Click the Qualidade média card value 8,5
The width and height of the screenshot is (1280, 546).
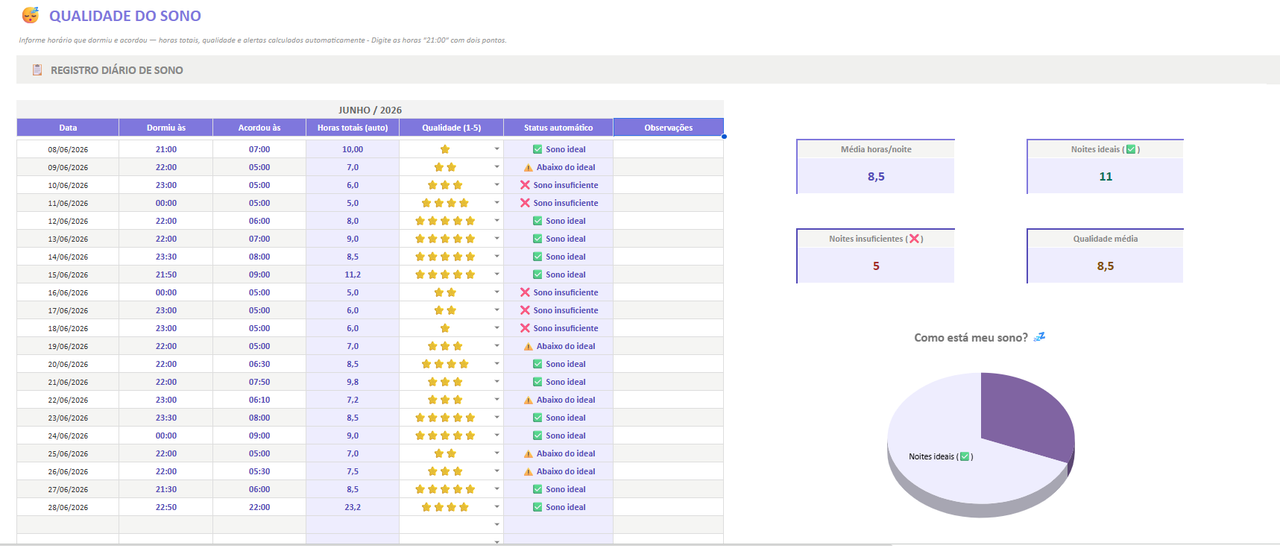[1105, 266]
